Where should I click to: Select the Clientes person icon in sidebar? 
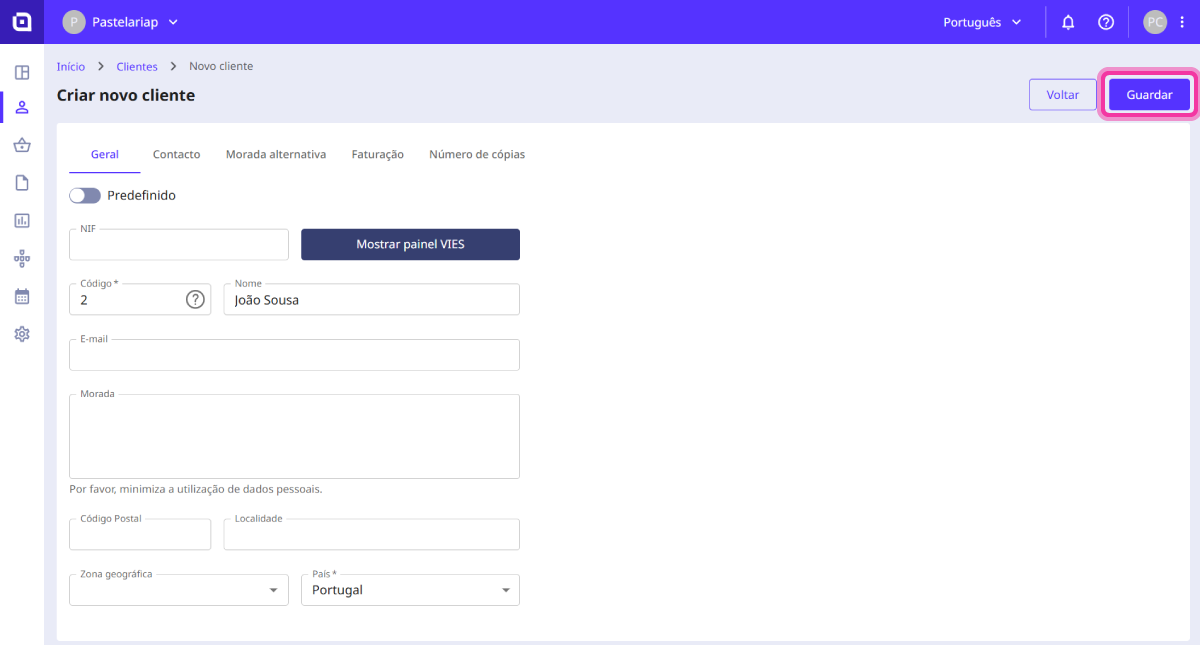tap(22, 107)
